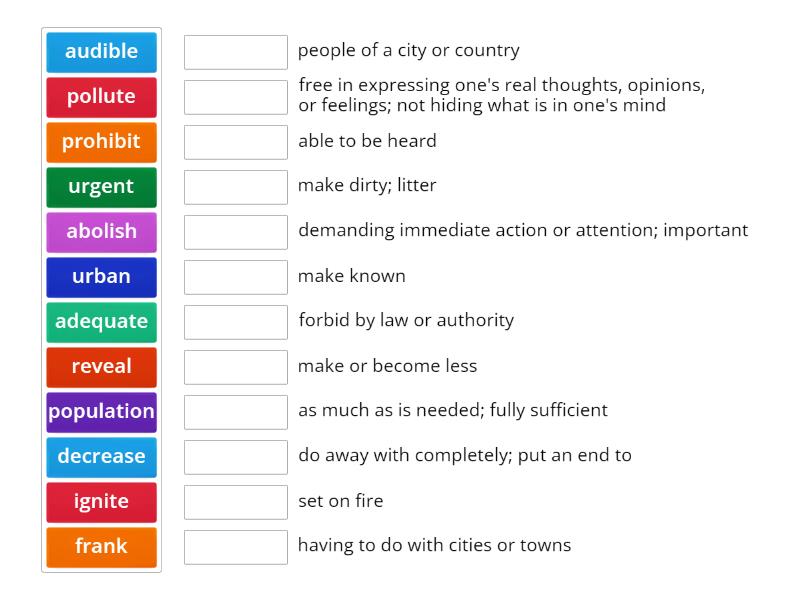Click answer box beside "people of a city or country"
The height and width of the screenshot is (600, 800).
click(x=236, y=52)
